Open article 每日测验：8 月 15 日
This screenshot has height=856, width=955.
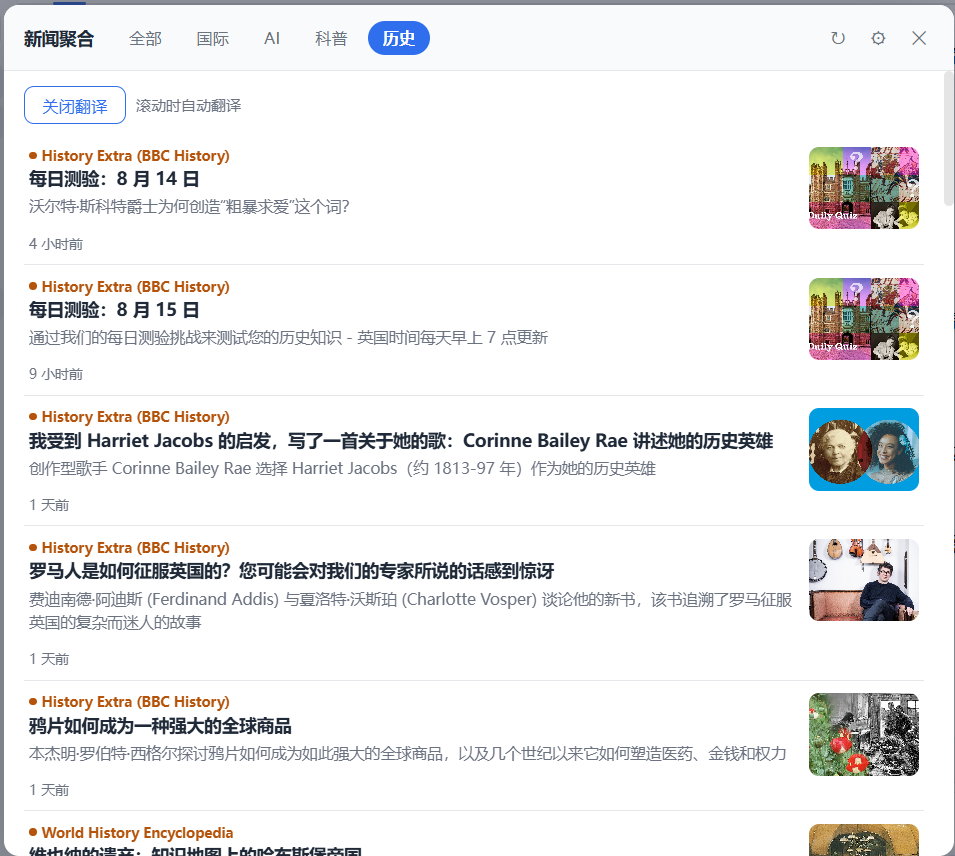click(x=114, y=310)
